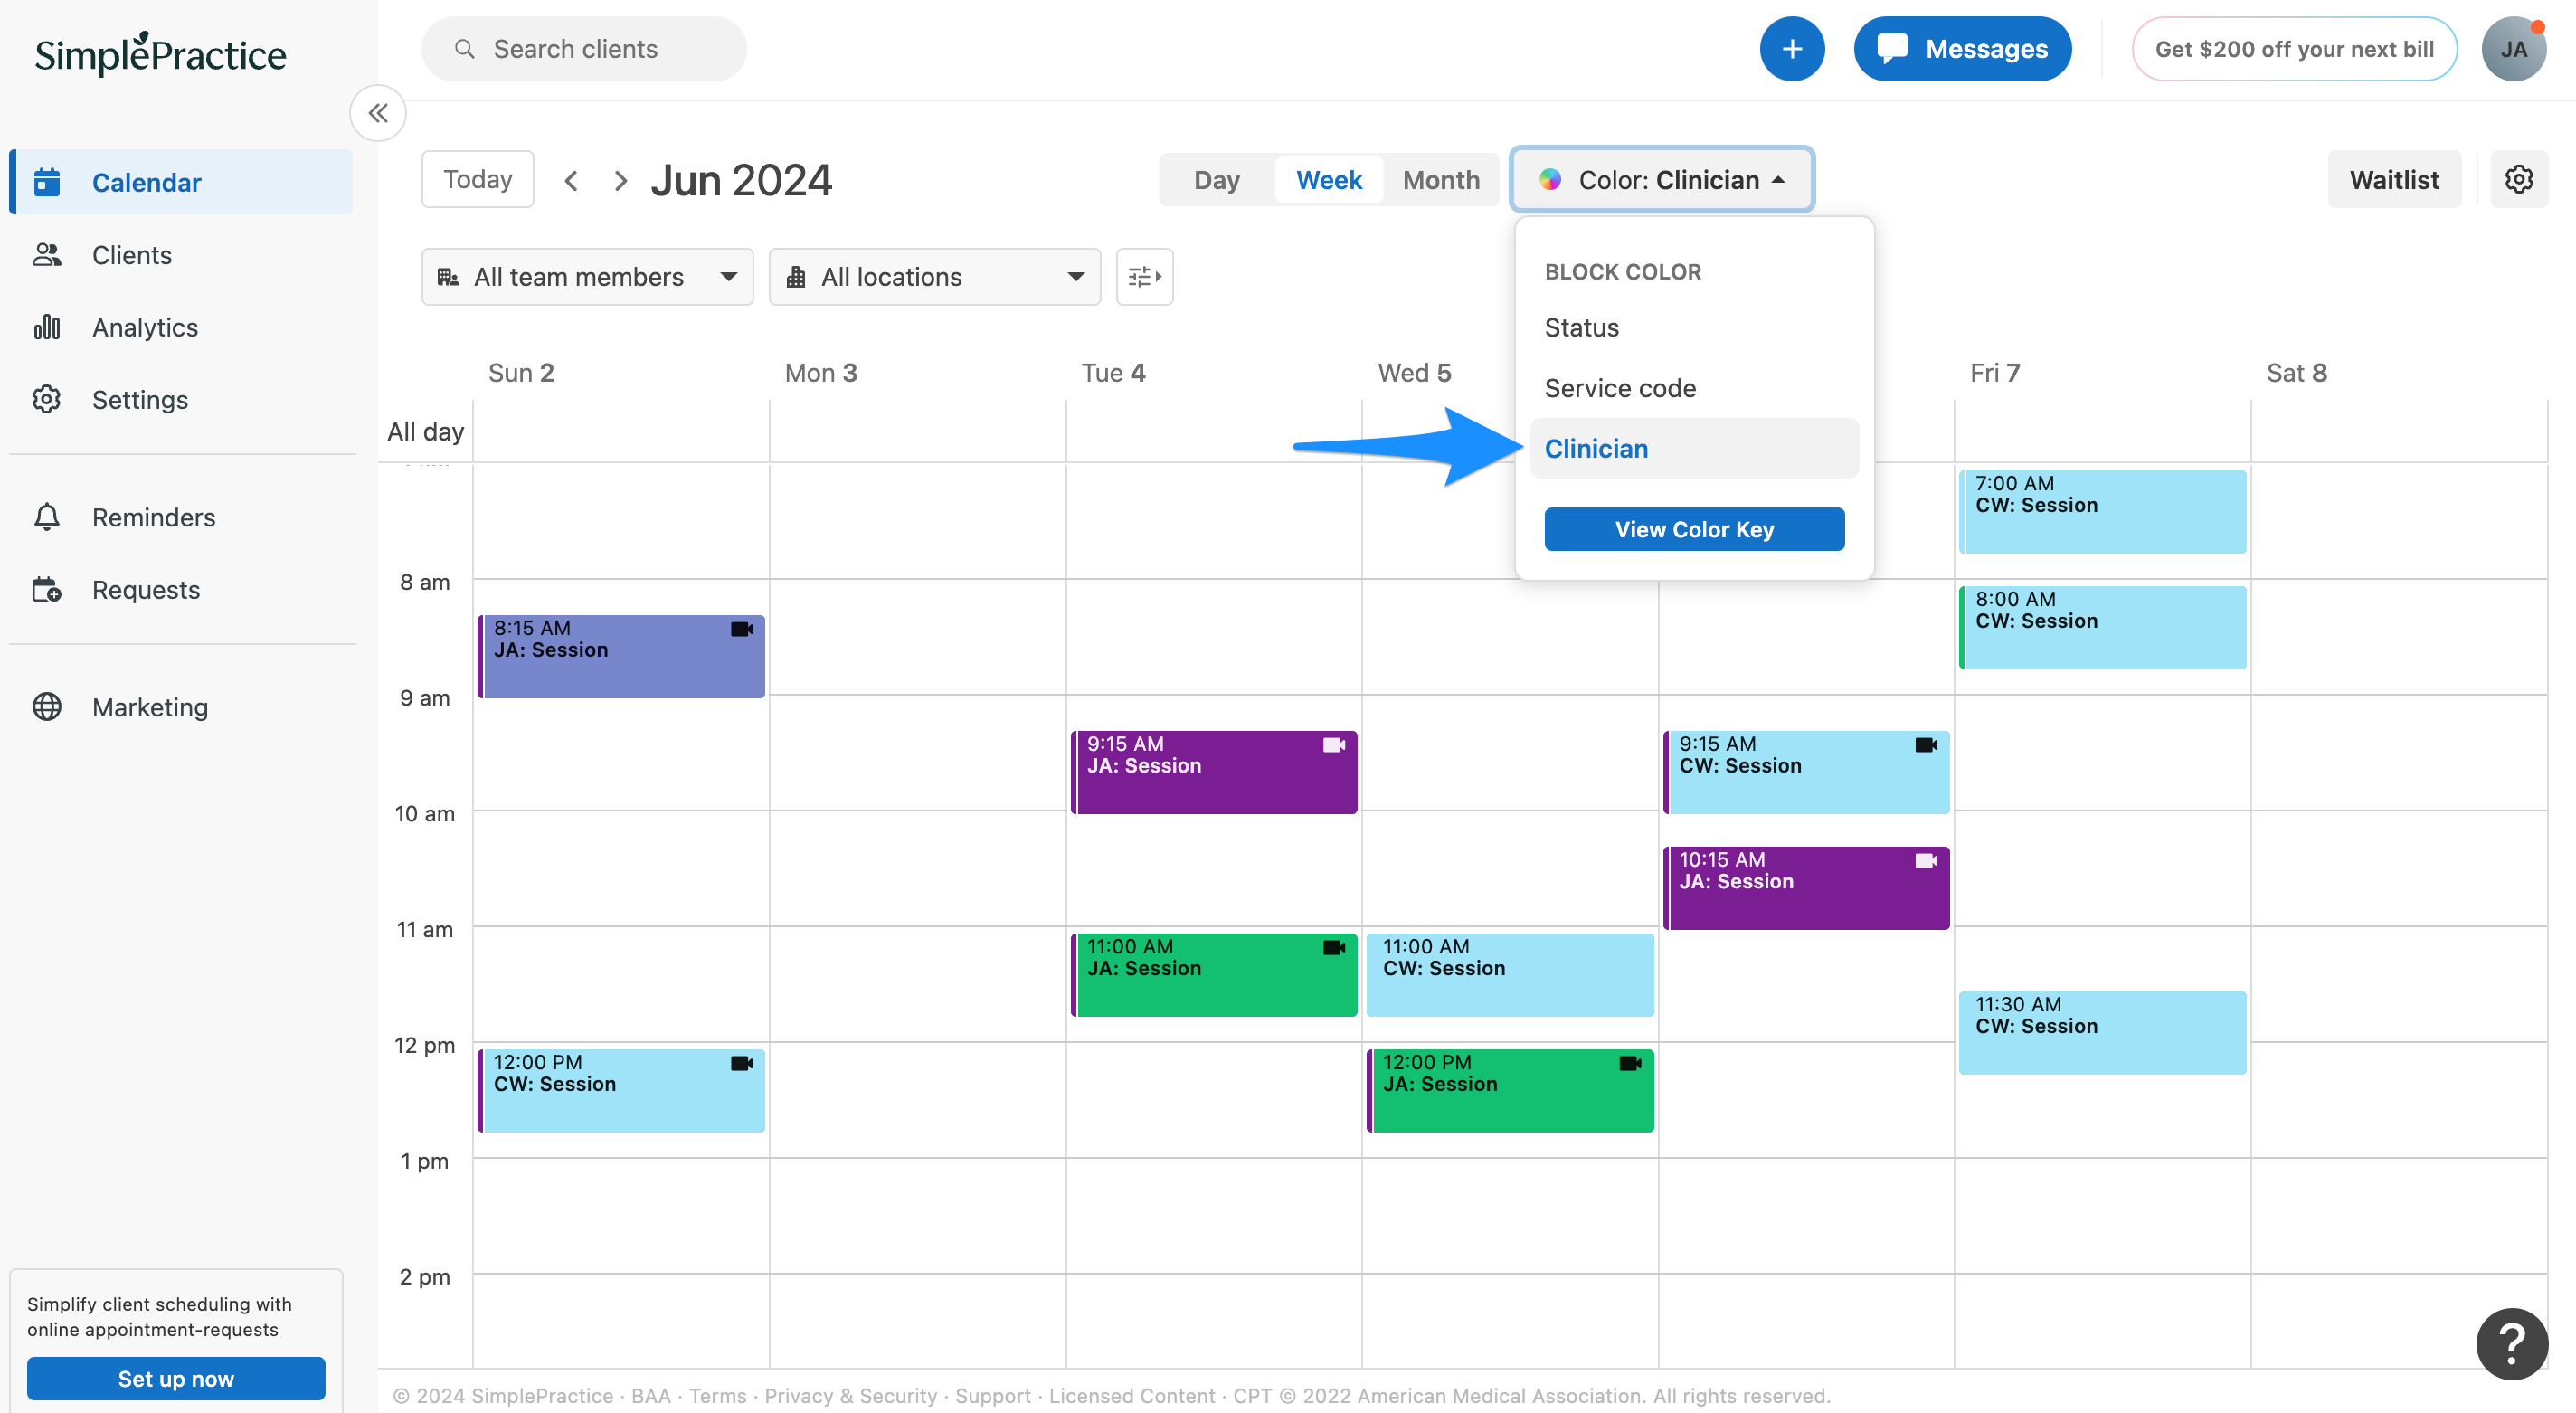Click the magnifier icon in the search box
The width and height of the screenshot is (2576, 1413).
pyautogui.click(x=464, y=49)
